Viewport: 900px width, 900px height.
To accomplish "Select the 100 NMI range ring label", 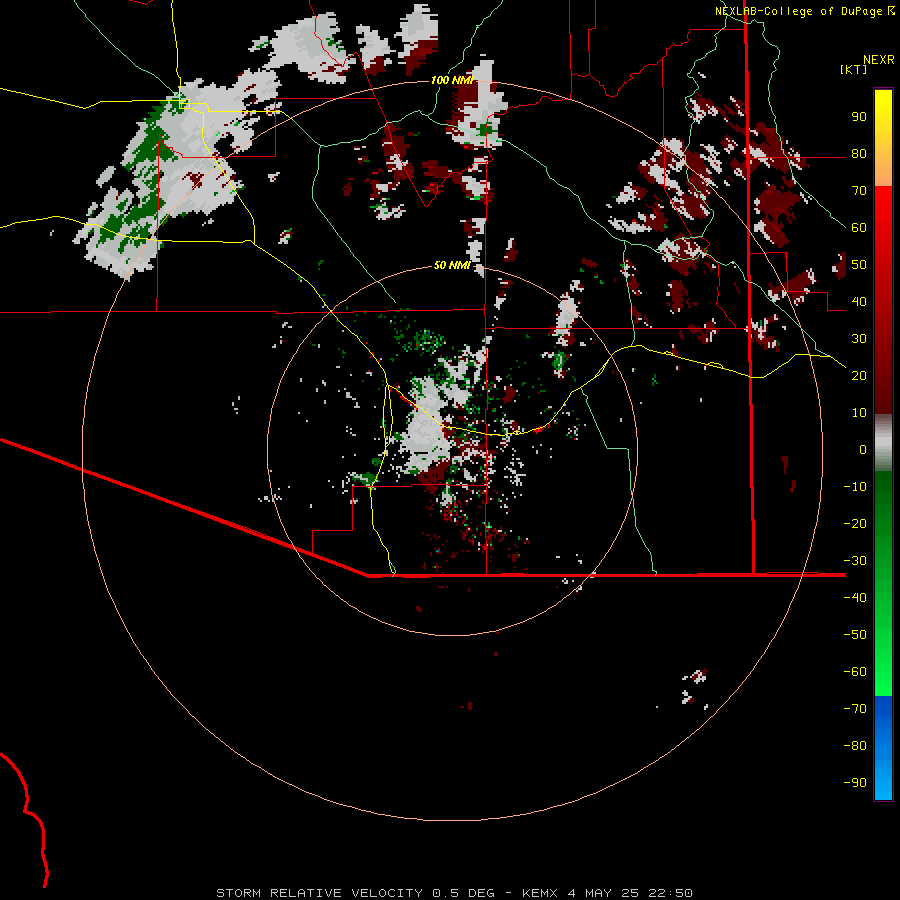I will pyautogui.click(x=452, y=80).
